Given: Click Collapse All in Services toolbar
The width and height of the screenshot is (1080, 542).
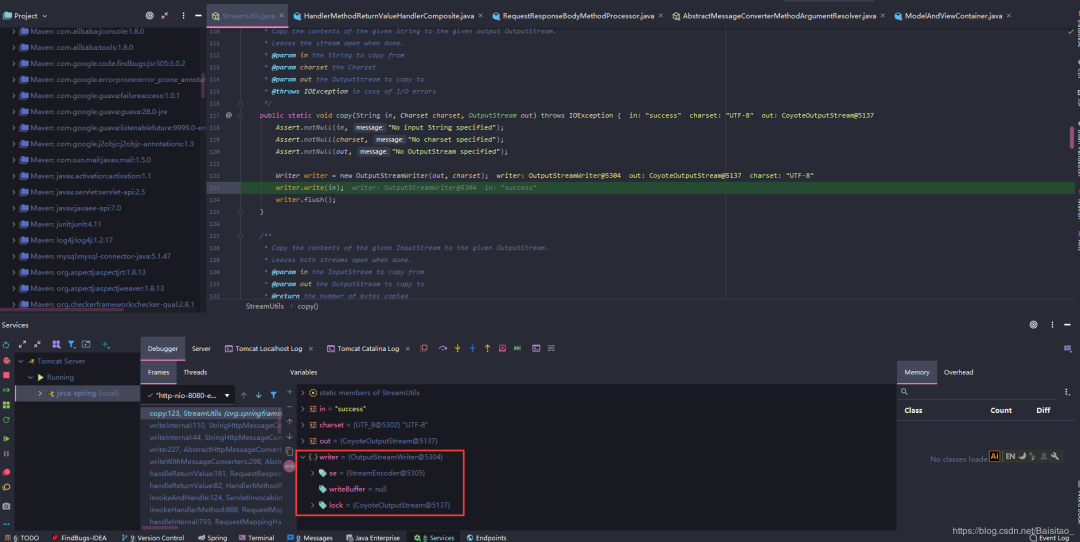Looking at the screenshot, I should coord(37,344).
